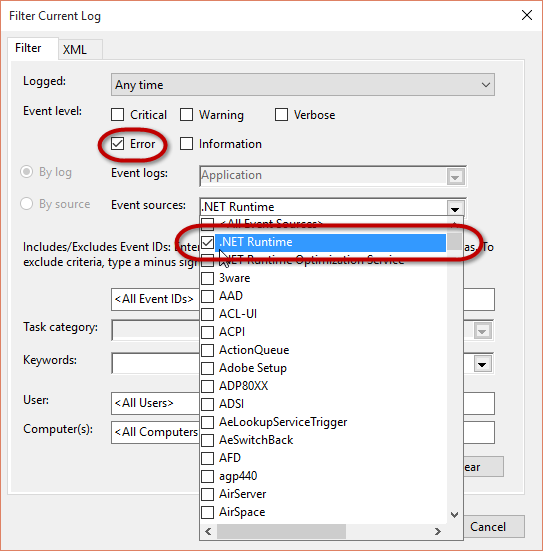Check the AirServer source entry
The width and height of the screenshot is (543, 551).
tap(208, 494)
